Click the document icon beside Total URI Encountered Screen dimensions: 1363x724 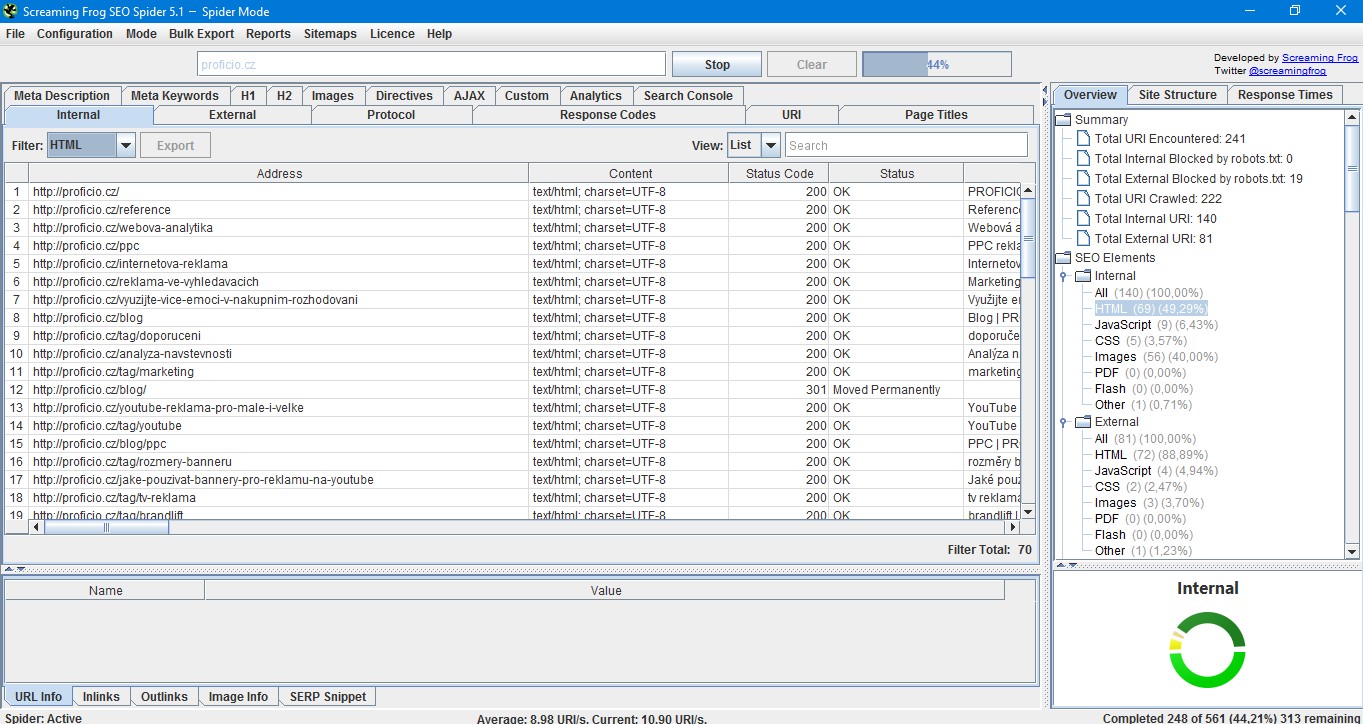coord(1083,139)
